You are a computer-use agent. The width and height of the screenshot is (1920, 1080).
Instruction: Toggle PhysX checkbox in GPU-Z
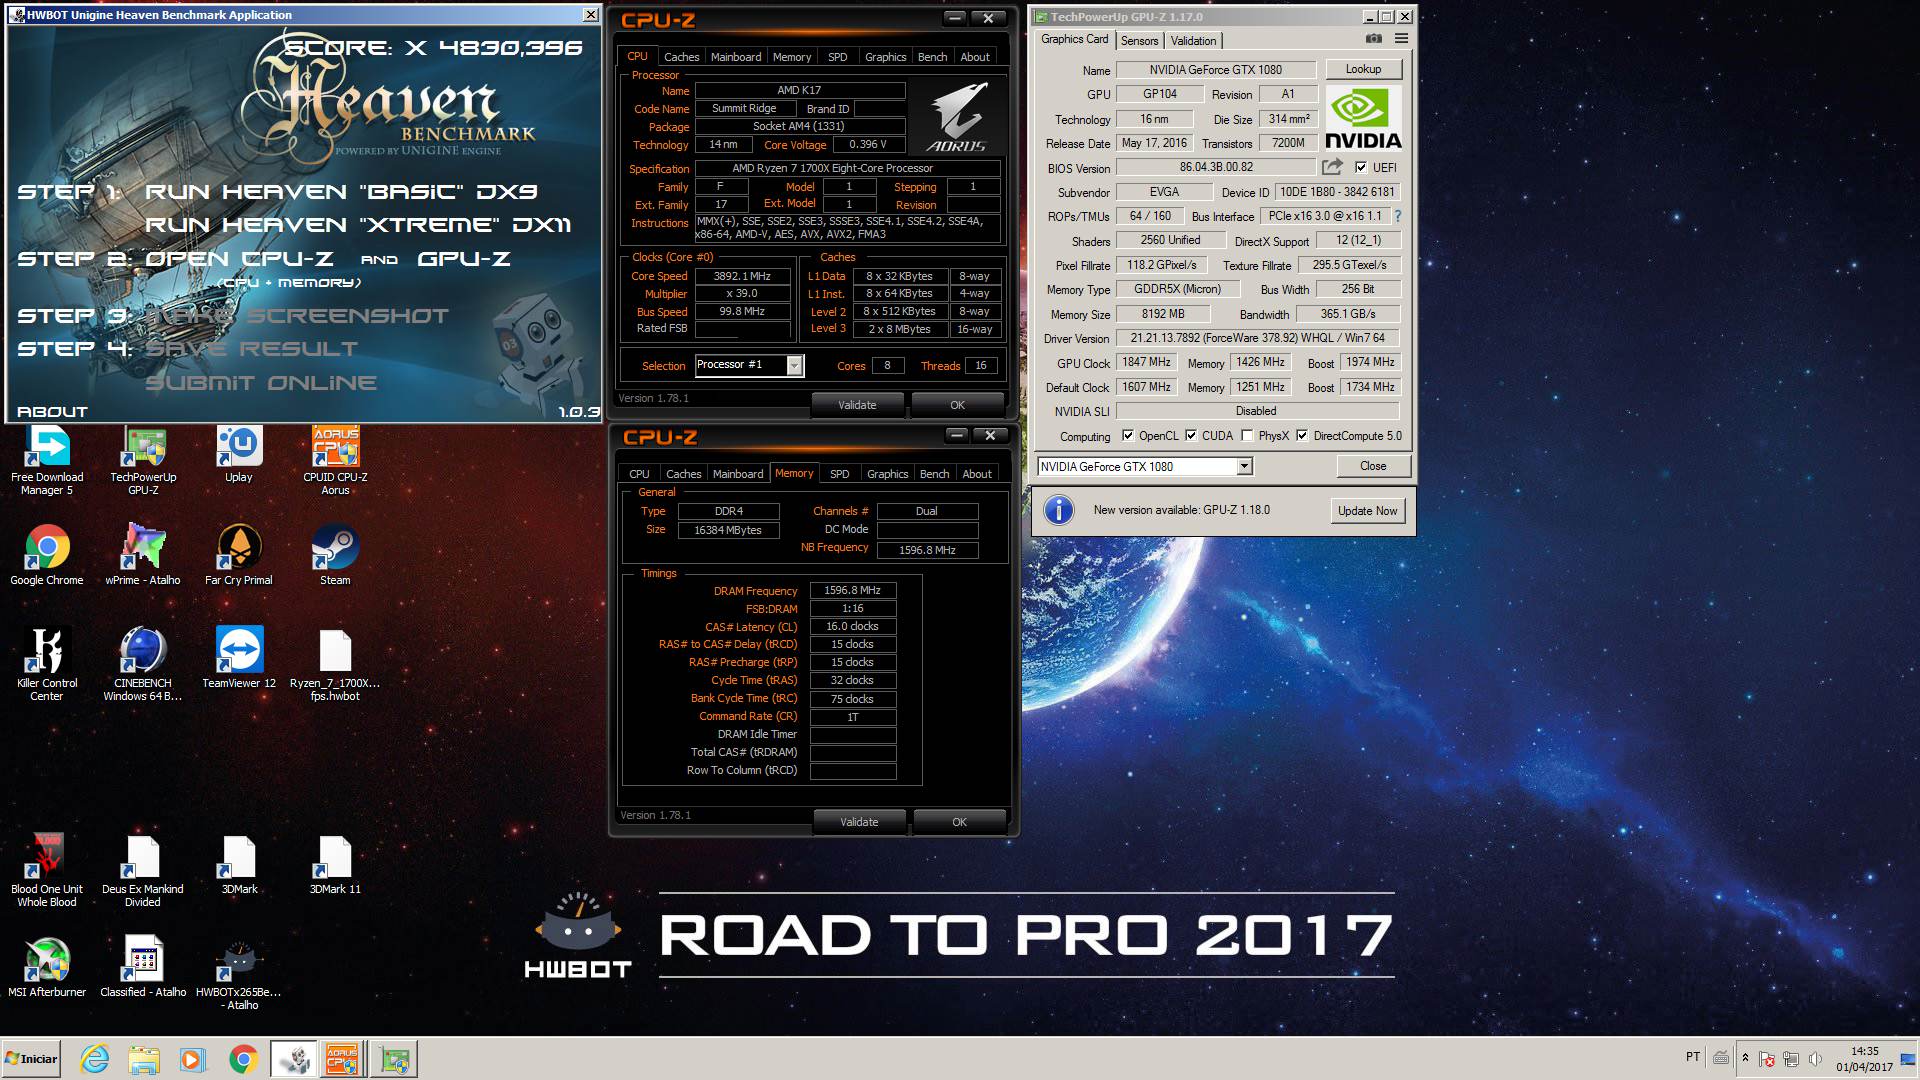pyautogui.click(x=1247, y=436)
